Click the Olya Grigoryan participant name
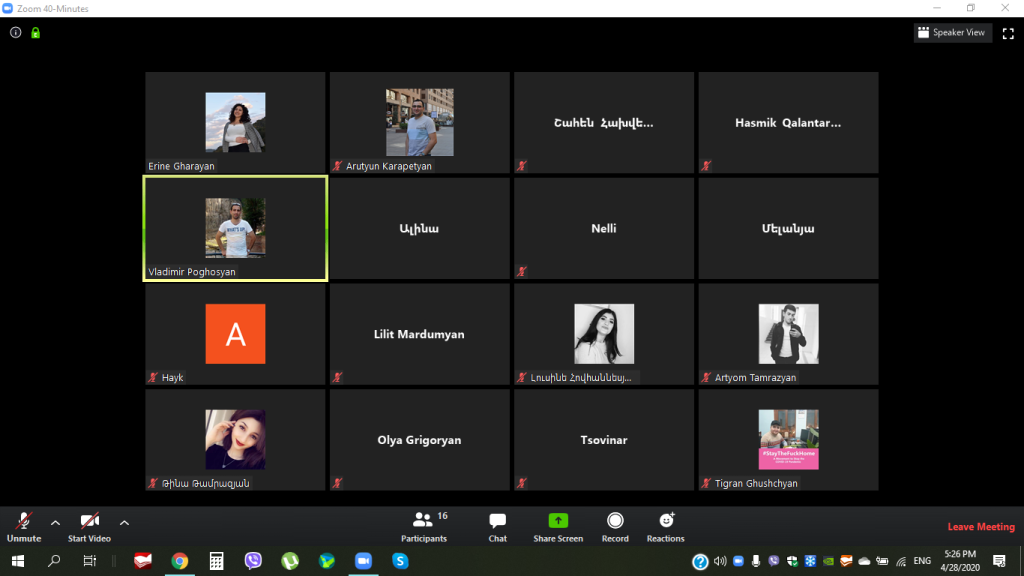 pyautogui.click(x=419, y=440)
